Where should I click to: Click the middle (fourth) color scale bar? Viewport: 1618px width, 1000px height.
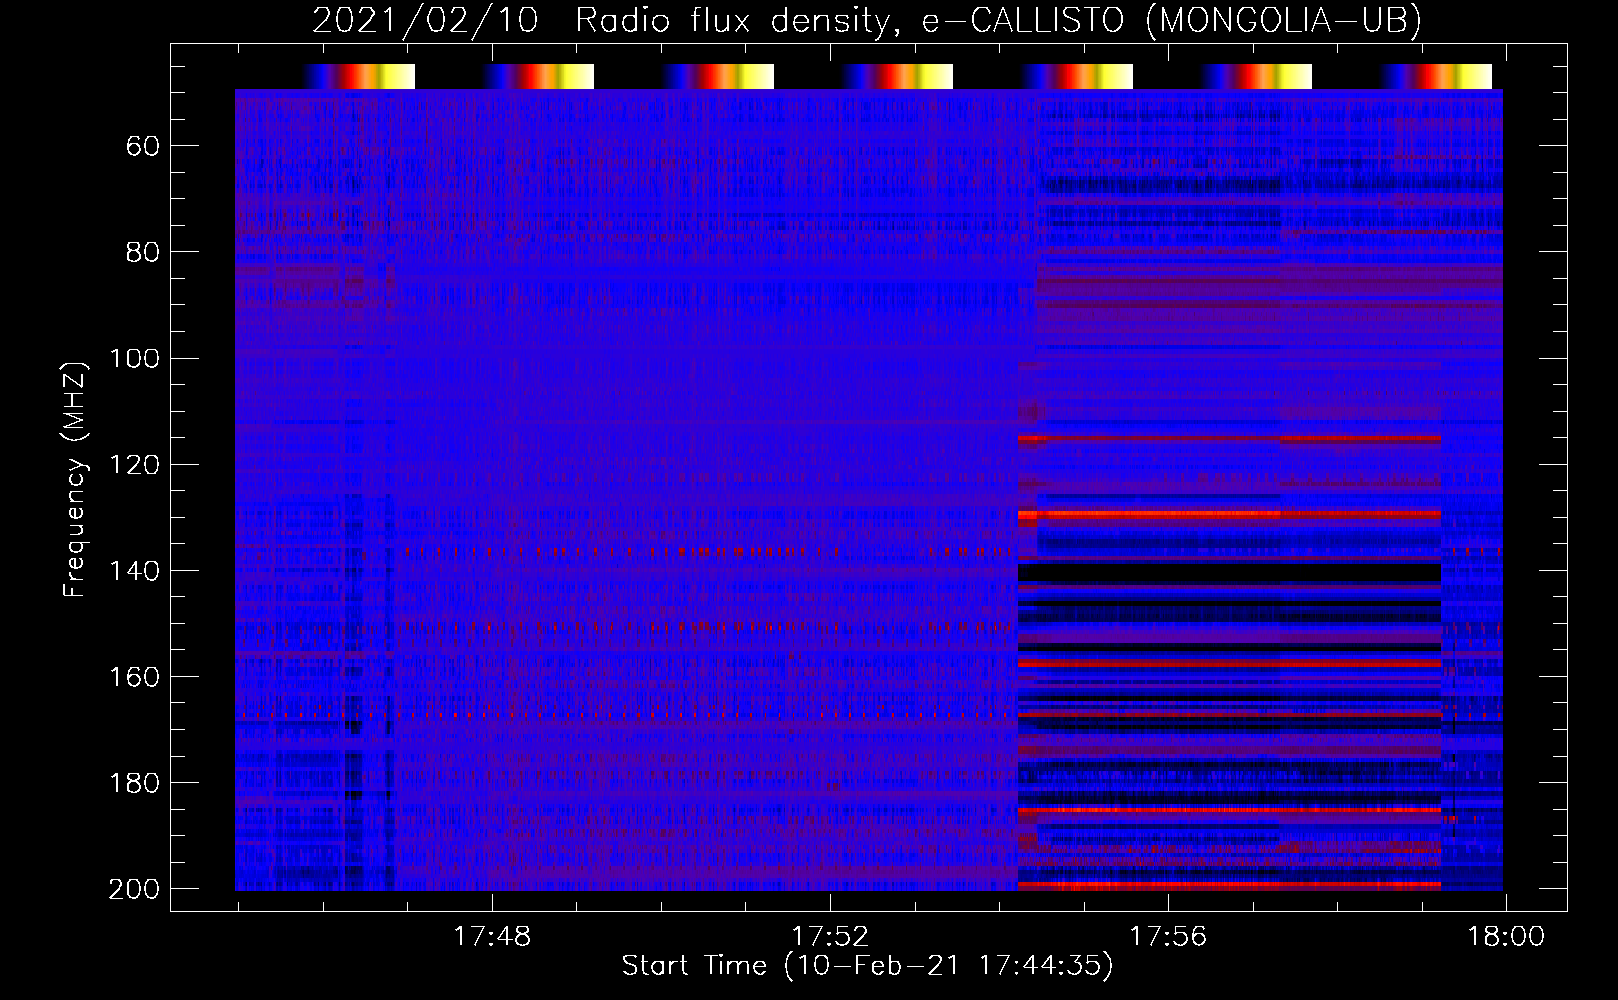[897, 76]
